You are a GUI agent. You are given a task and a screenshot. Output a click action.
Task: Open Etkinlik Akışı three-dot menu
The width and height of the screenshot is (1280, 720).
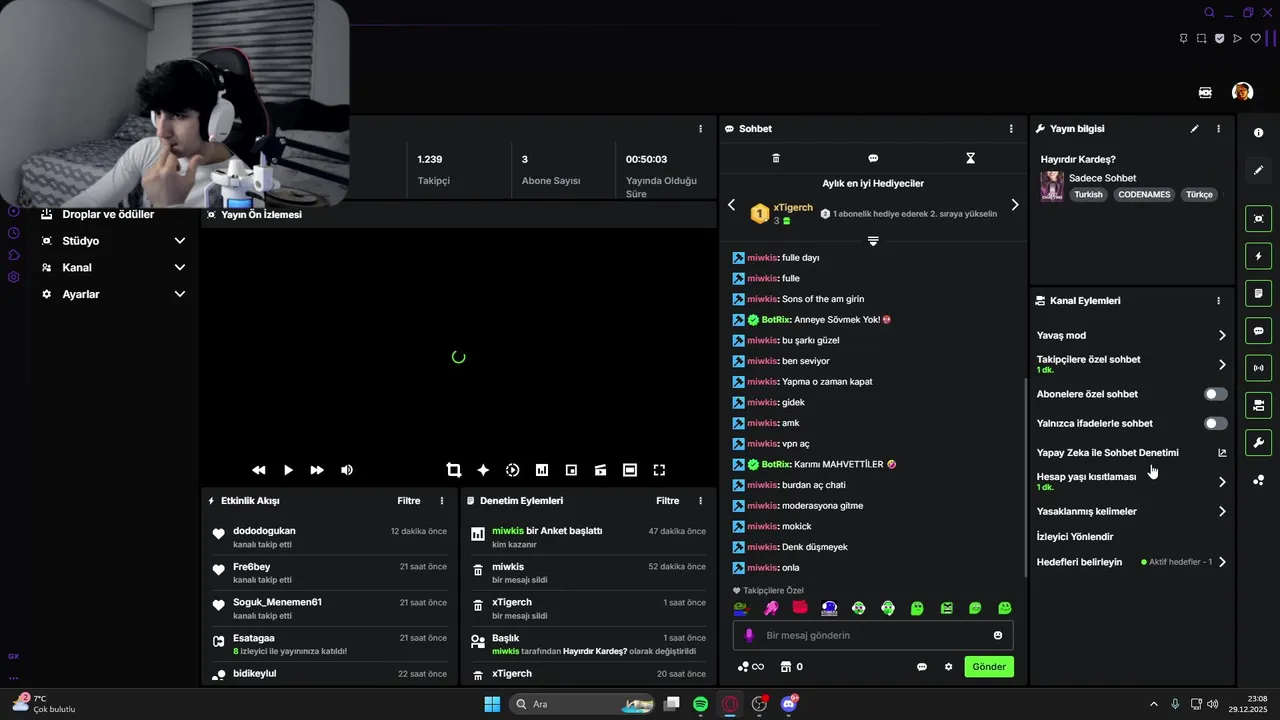coord(442,501)
